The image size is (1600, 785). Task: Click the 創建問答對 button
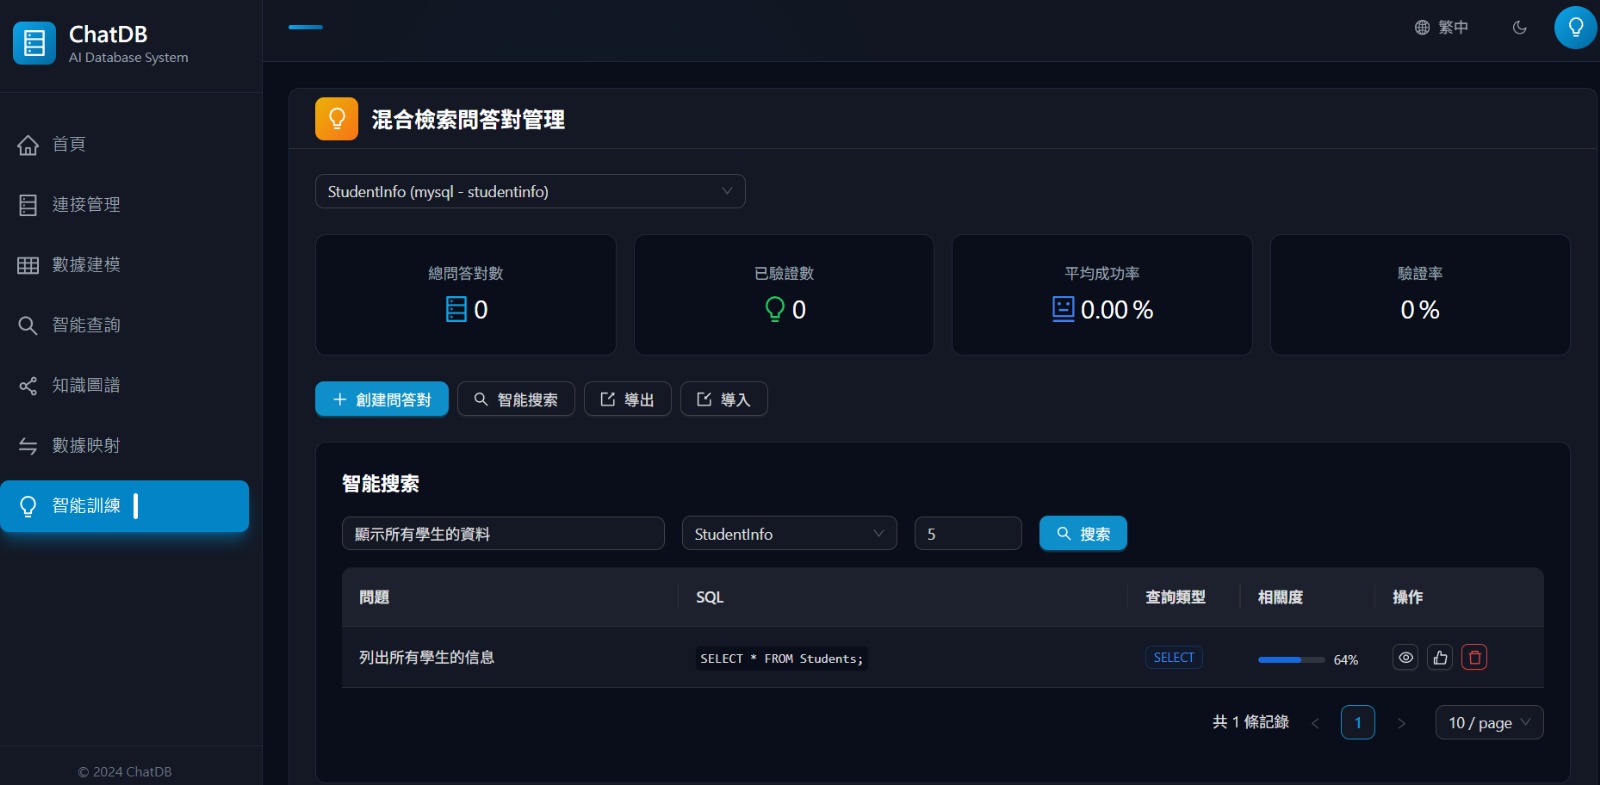coord(382,399)
